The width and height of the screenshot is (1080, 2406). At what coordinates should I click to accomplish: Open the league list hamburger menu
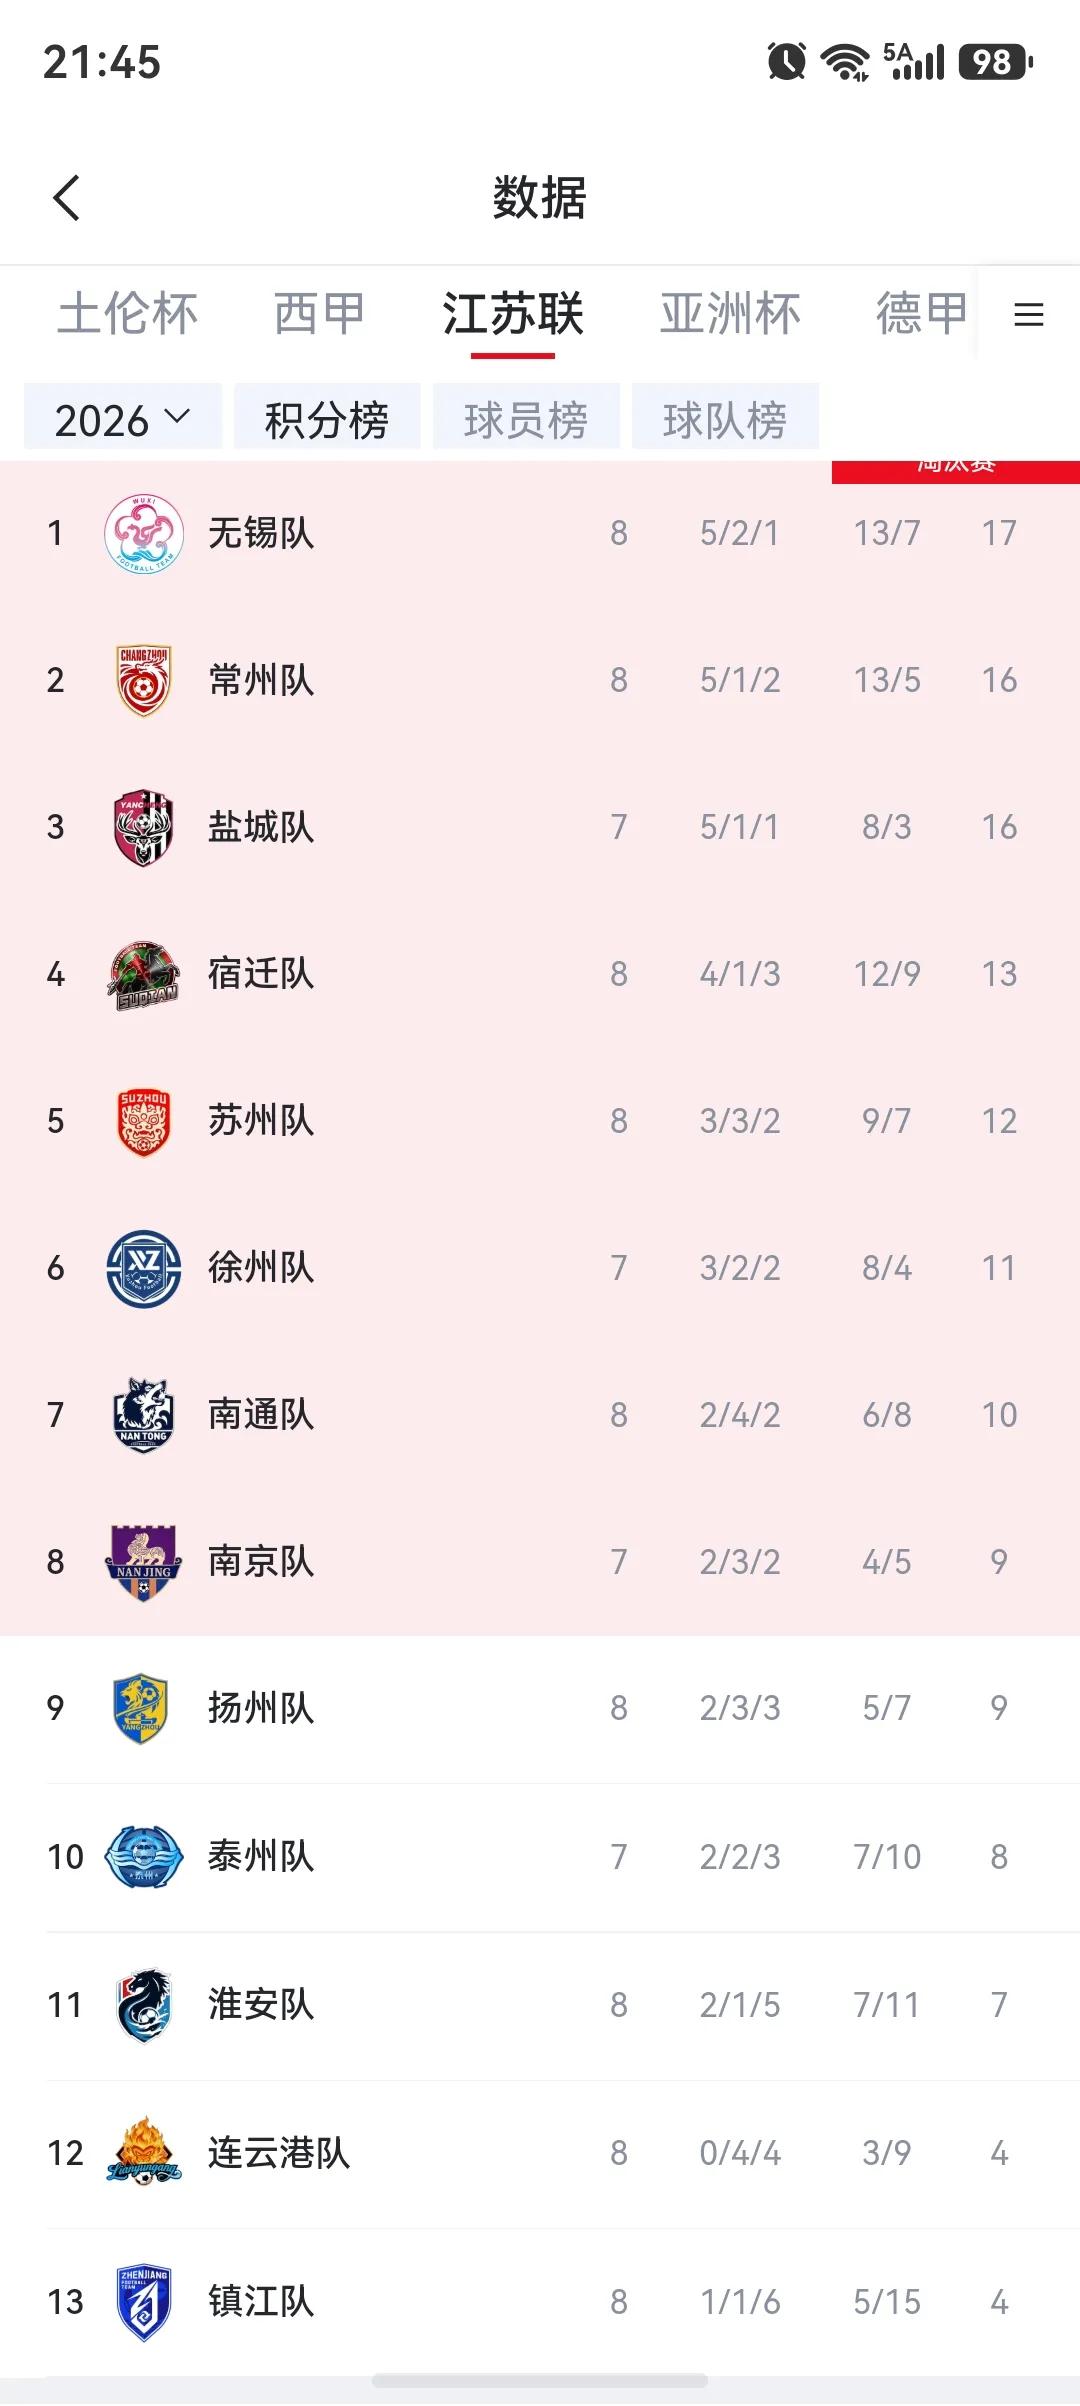[1028, 315]
